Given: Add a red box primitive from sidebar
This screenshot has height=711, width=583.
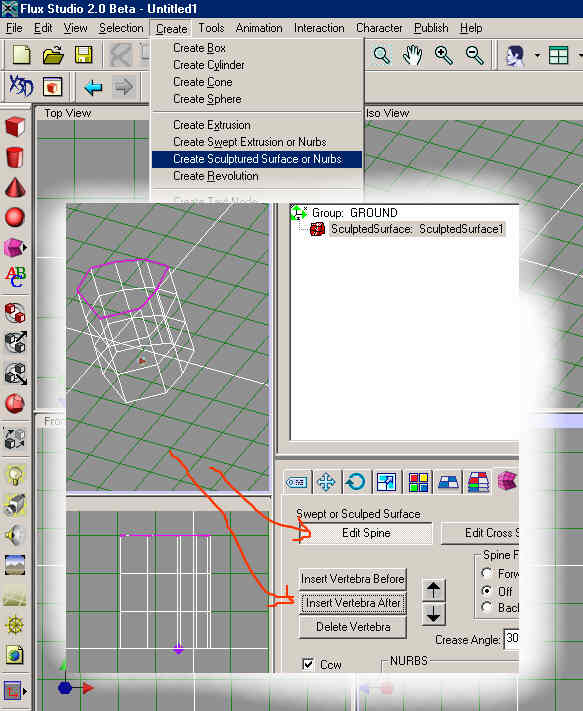Looking at the screenshot, I should click(15, 127).
